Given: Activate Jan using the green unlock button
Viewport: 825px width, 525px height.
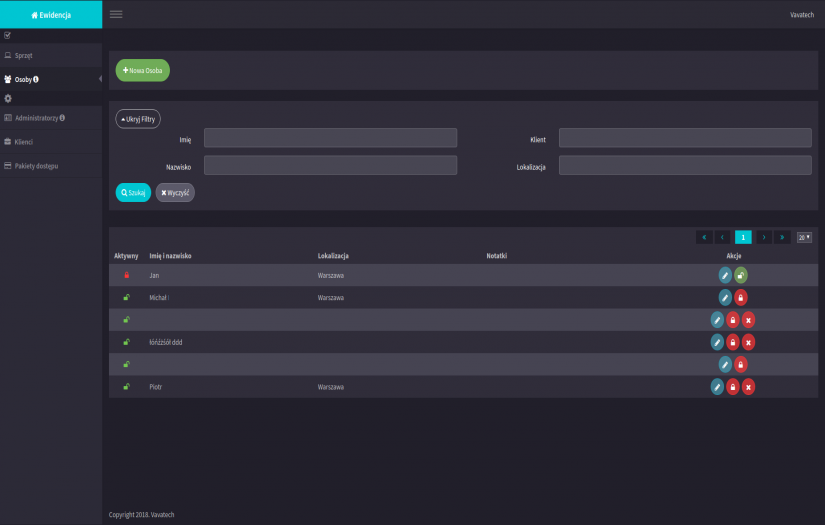Looking at the screenshot, I should click(x=741, y=275).
